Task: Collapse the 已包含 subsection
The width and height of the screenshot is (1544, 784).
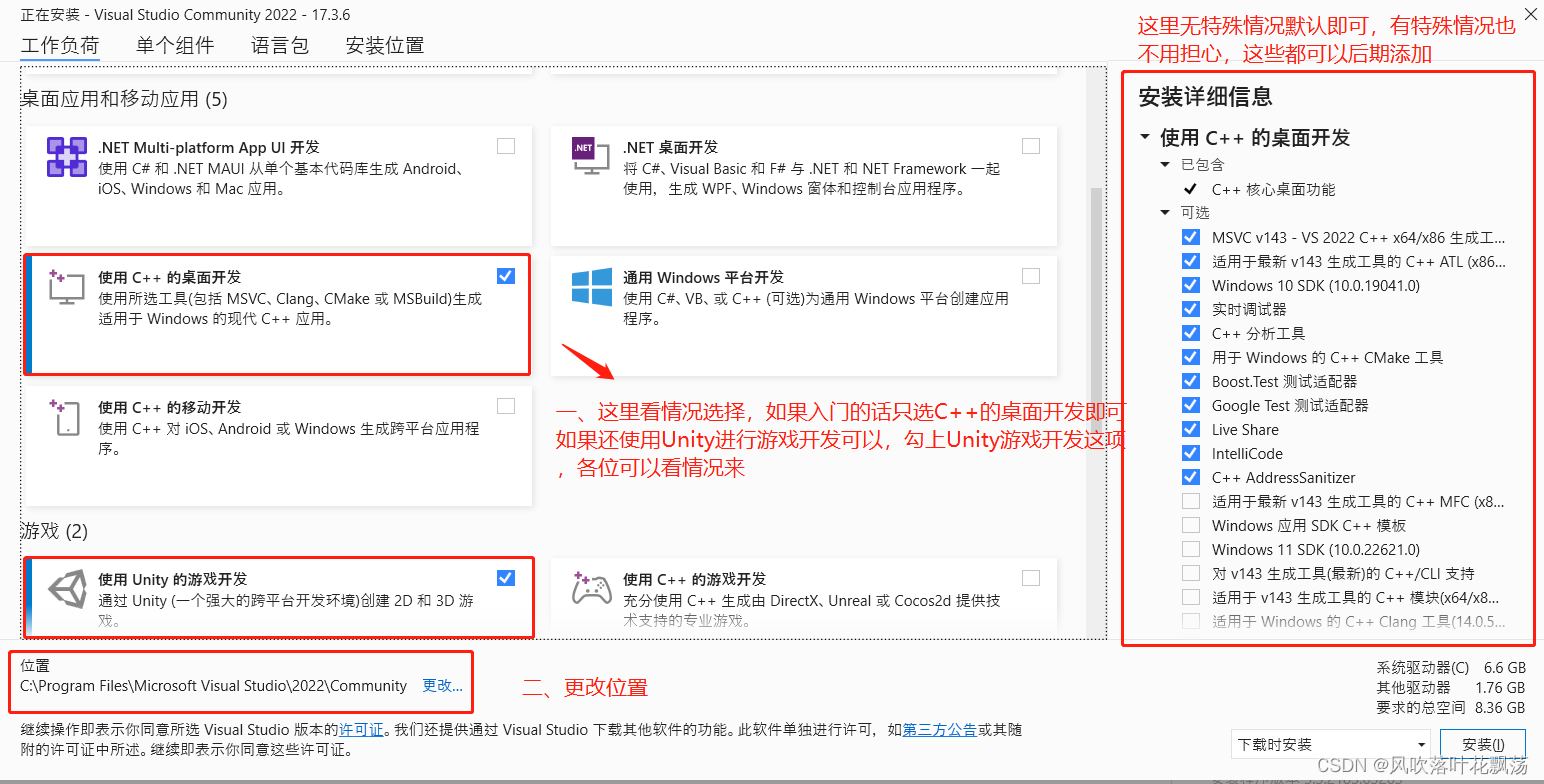Action: pos(1165,164)
